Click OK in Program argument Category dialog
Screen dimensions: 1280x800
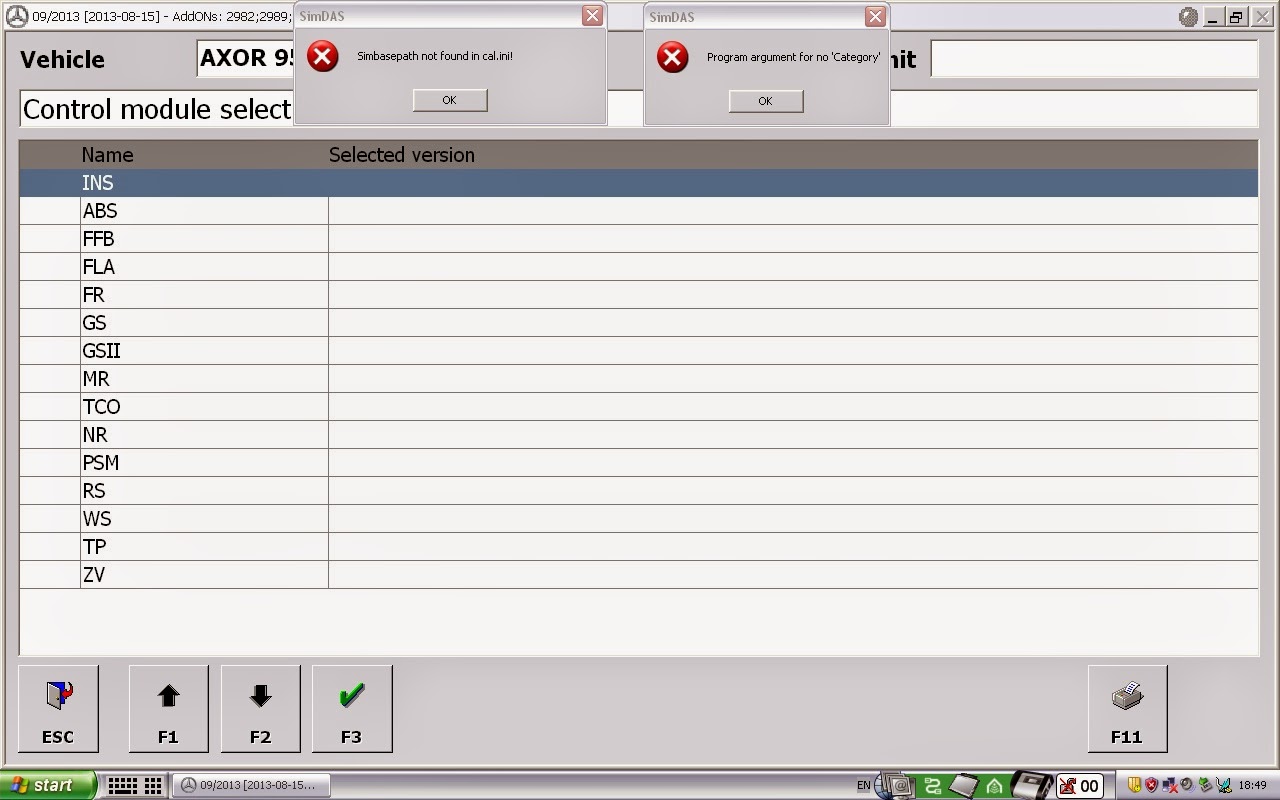[765, 101]
